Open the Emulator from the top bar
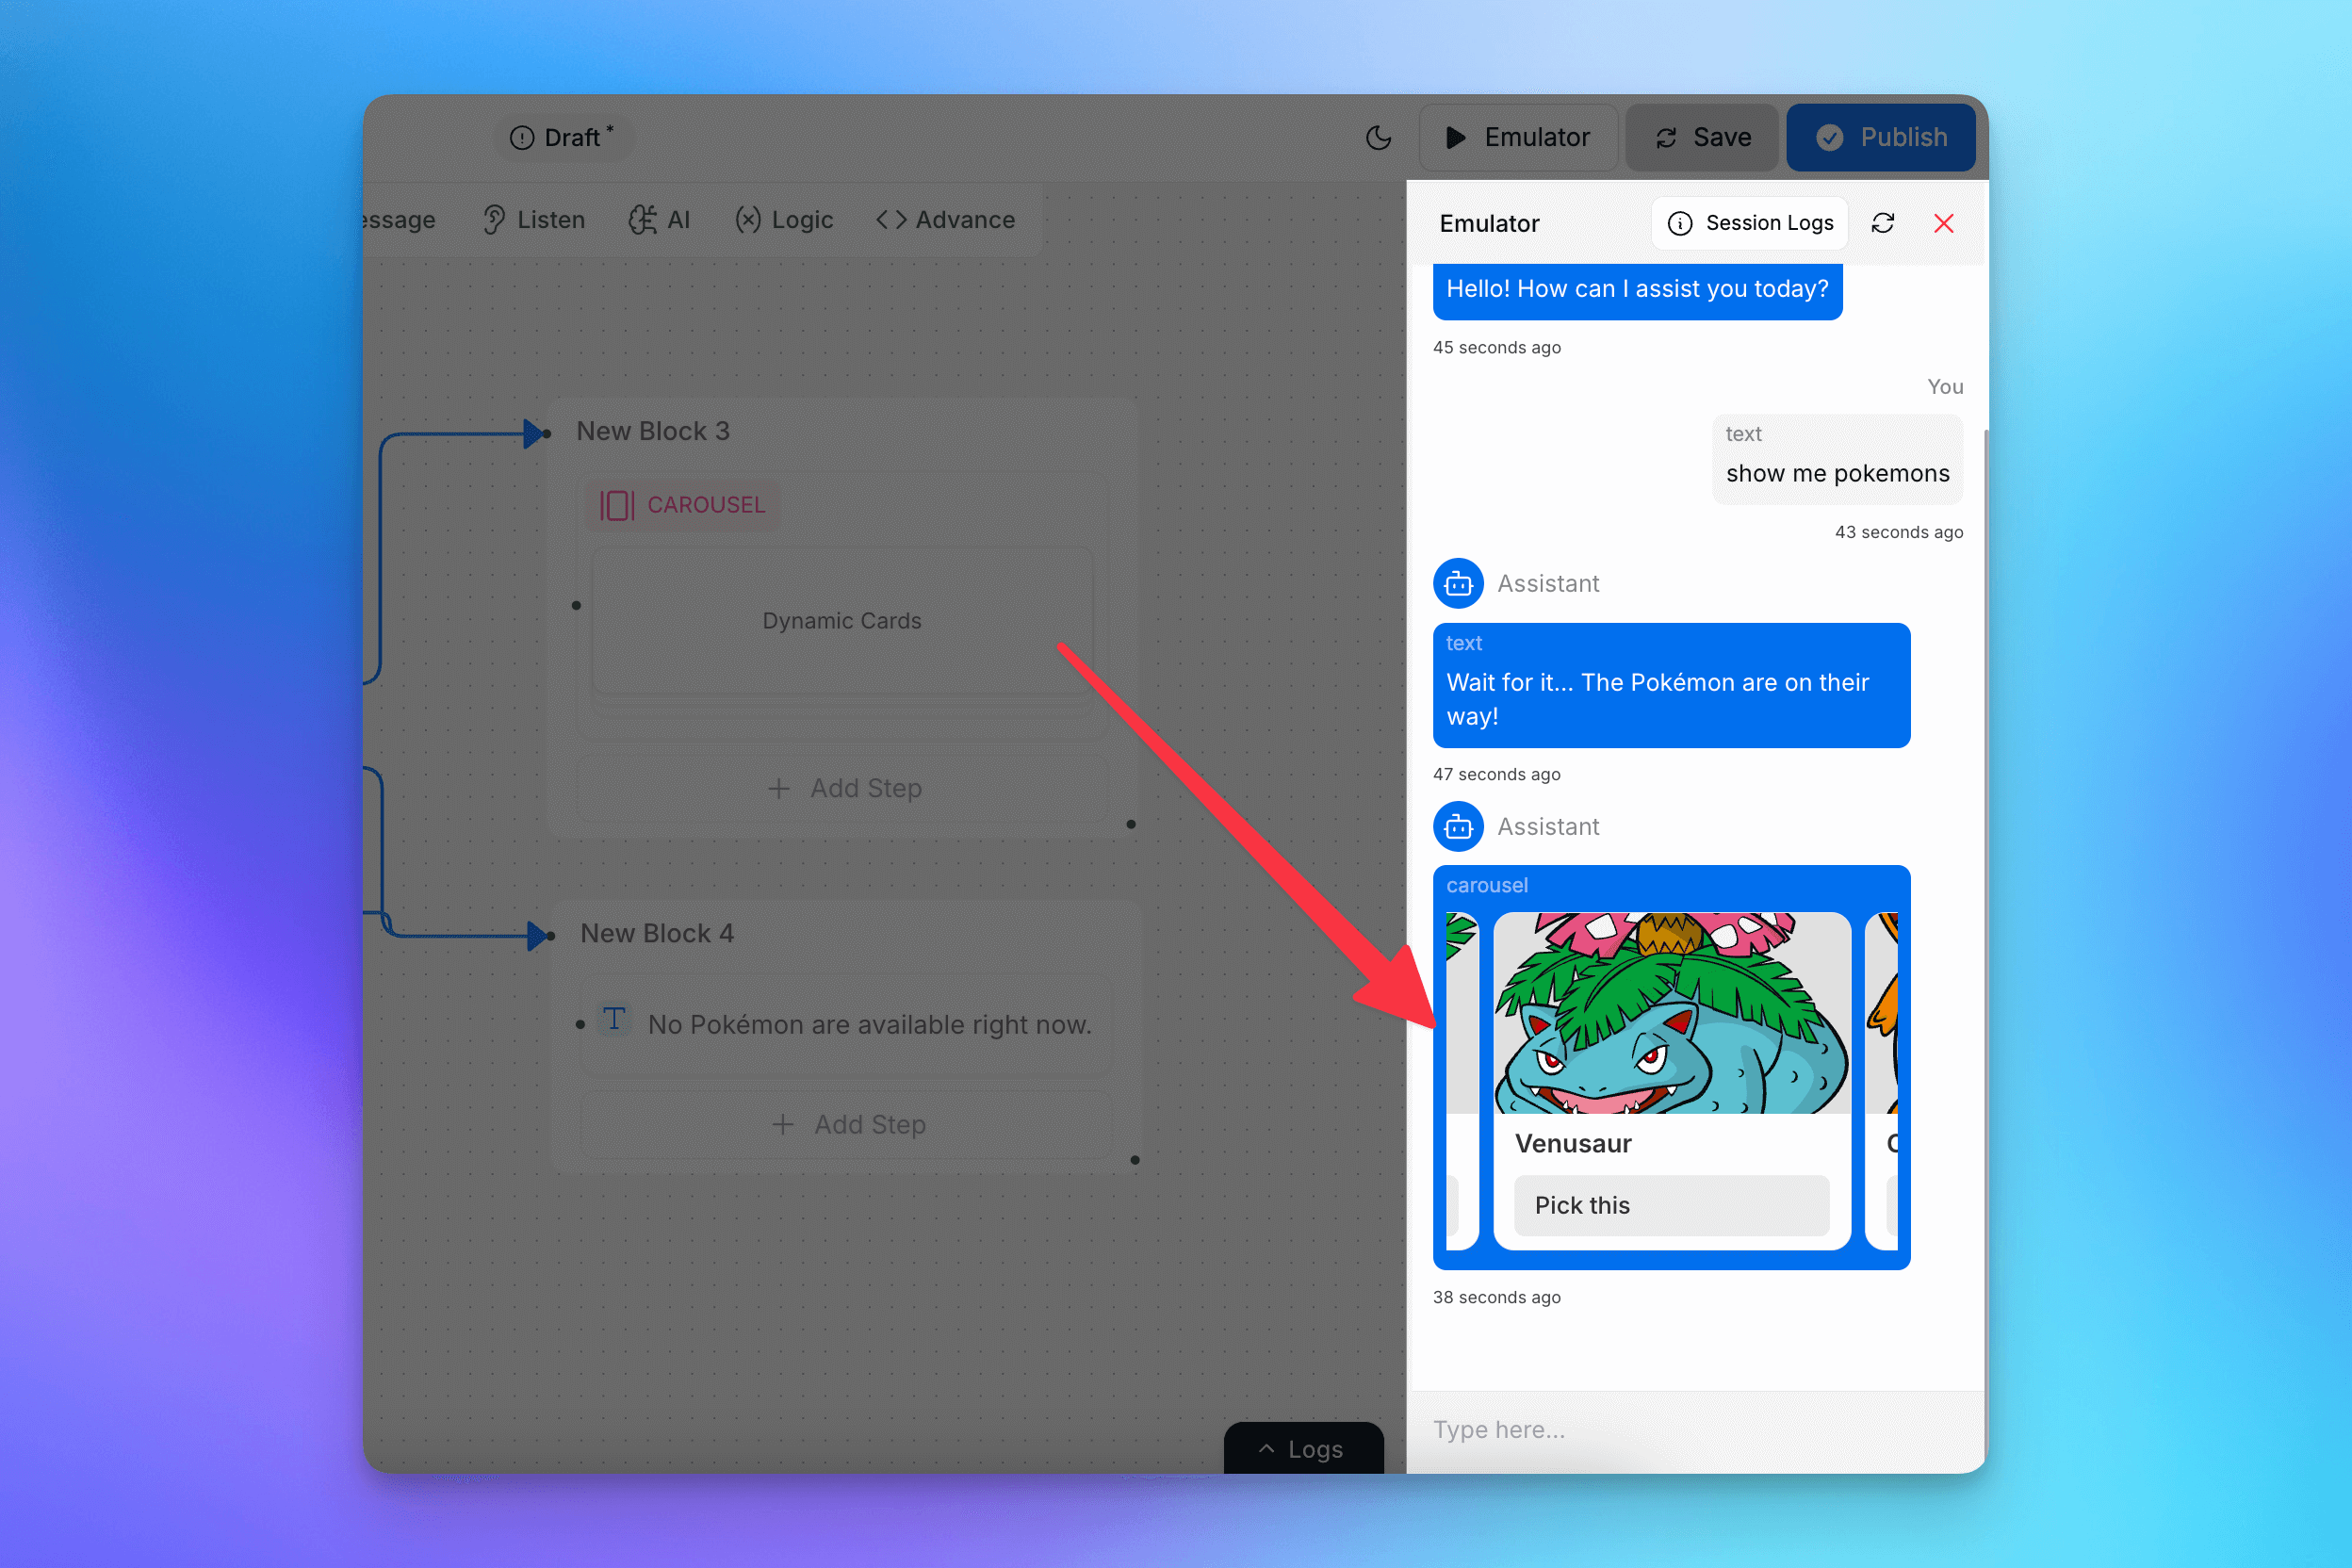Viewport: 2352px width, 1568px height. (x=1518, y=137)
